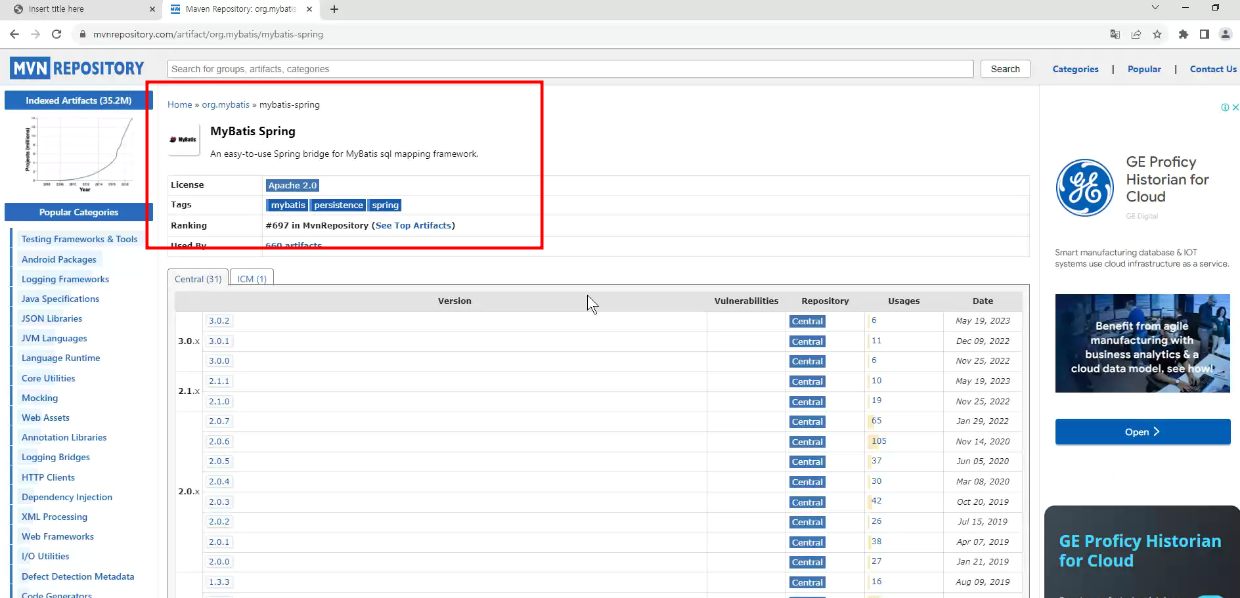Open the JVM Languages category

pos(54,338)
